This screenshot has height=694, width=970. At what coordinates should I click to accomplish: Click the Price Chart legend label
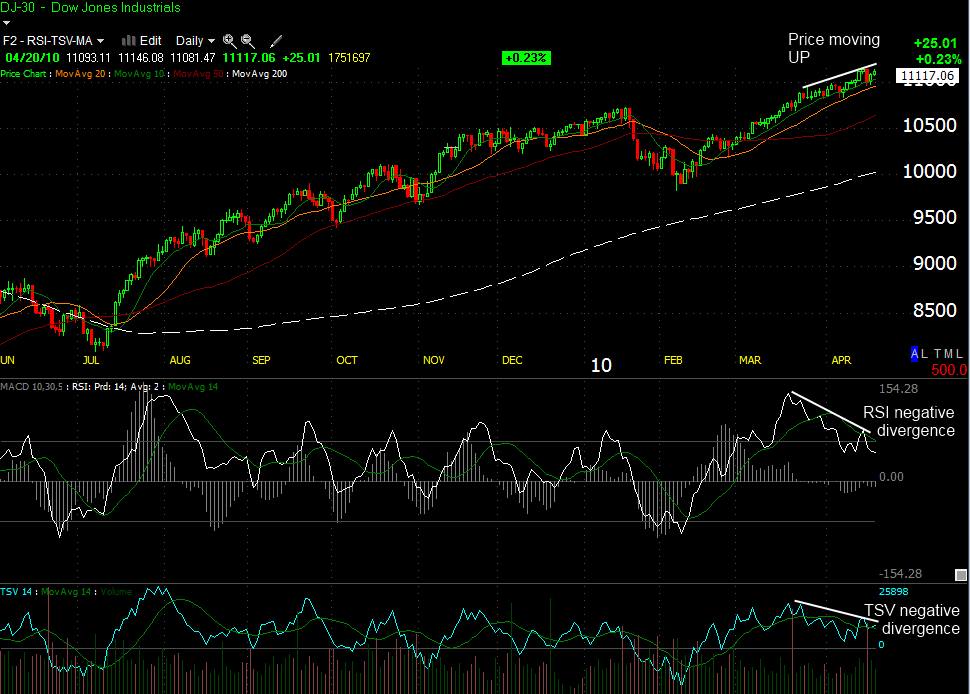23,74
